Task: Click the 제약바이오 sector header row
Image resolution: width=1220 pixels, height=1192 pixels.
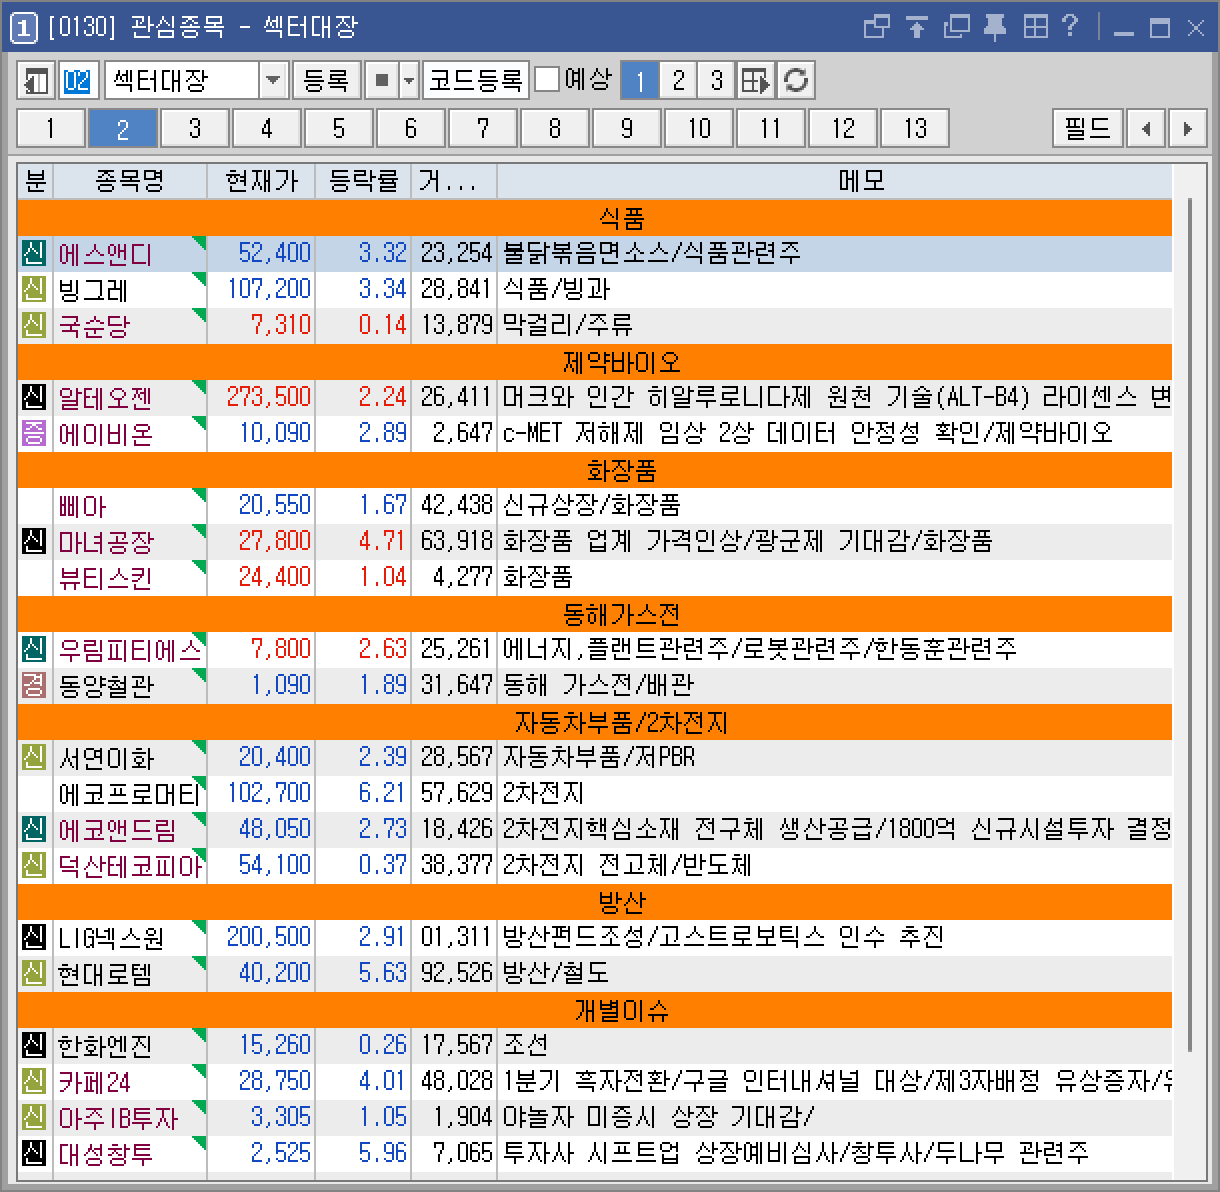Action: [x=594, y=362]
